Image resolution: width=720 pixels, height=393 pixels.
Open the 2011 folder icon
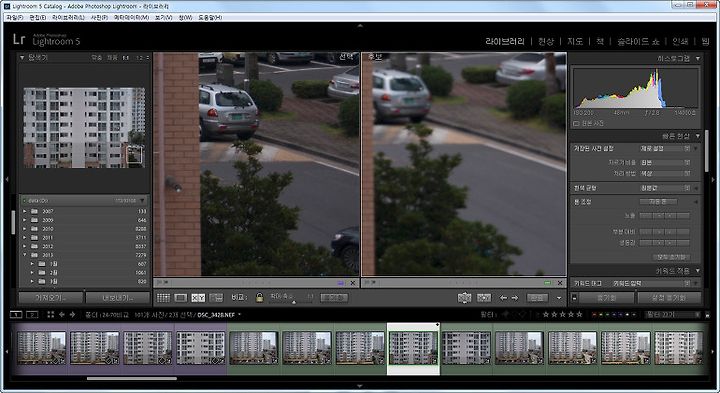tap(34, 237)
